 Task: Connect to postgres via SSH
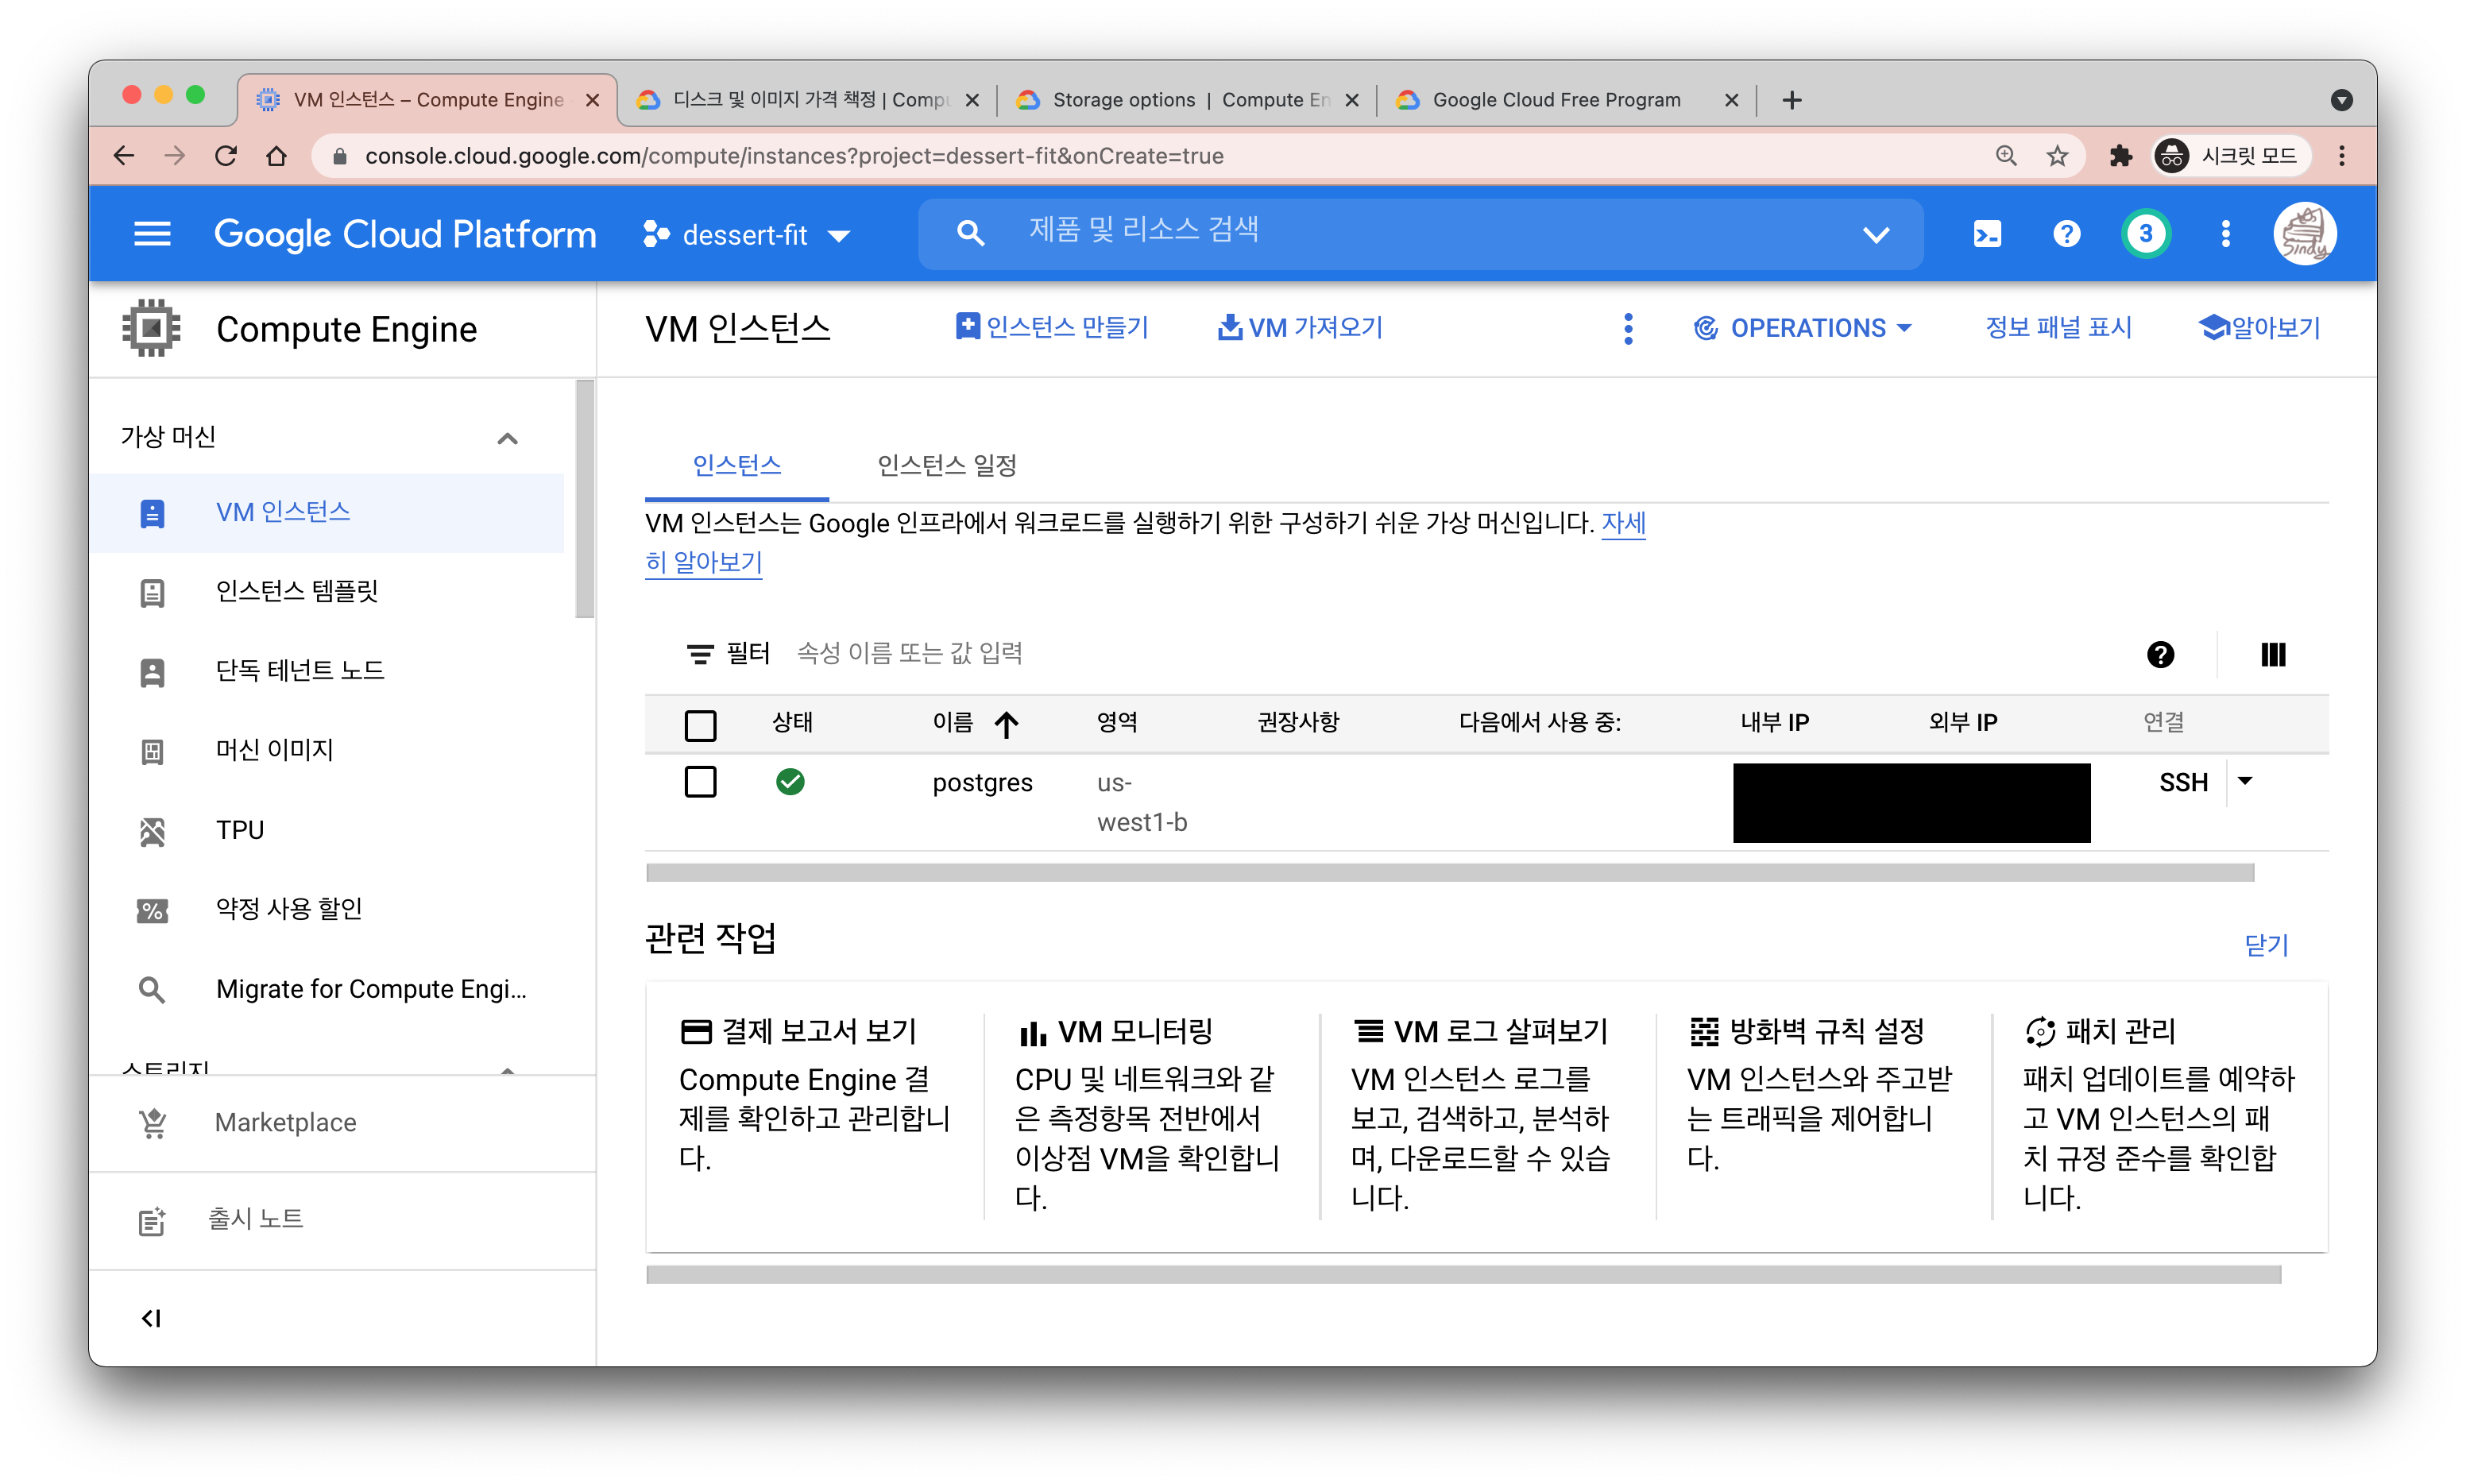click(x=2182, y=782)
